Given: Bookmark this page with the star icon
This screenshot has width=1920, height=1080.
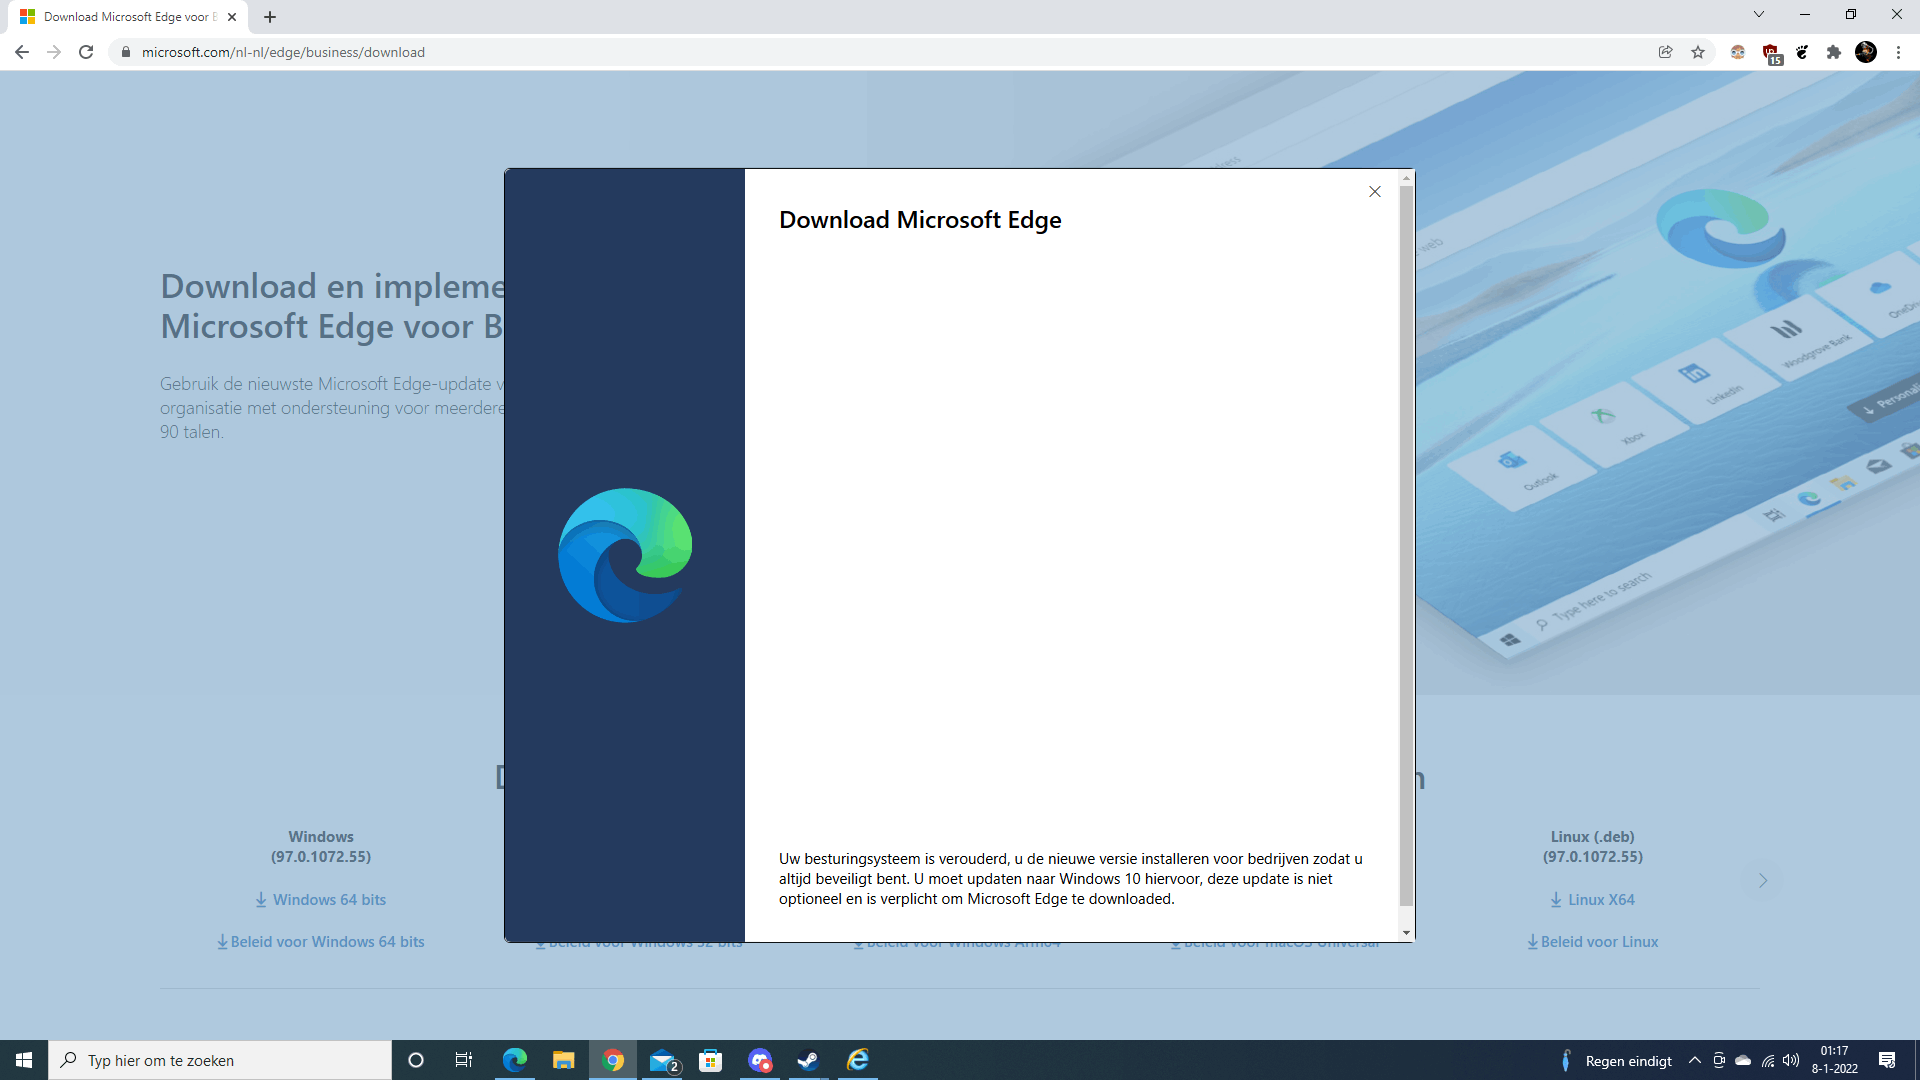Looking at the screenshot, I should point(1698,52).
